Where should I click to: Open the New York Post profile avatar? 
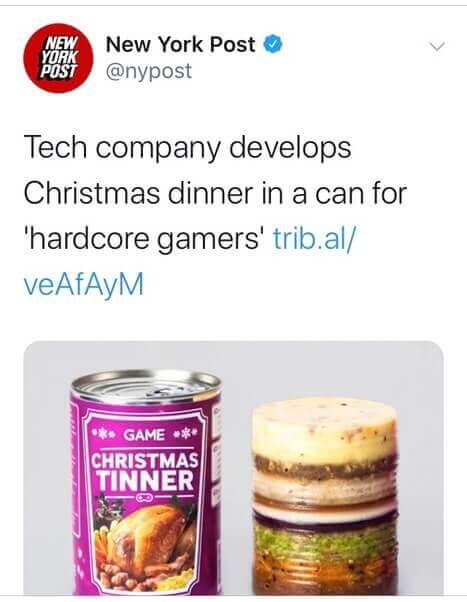58,58
